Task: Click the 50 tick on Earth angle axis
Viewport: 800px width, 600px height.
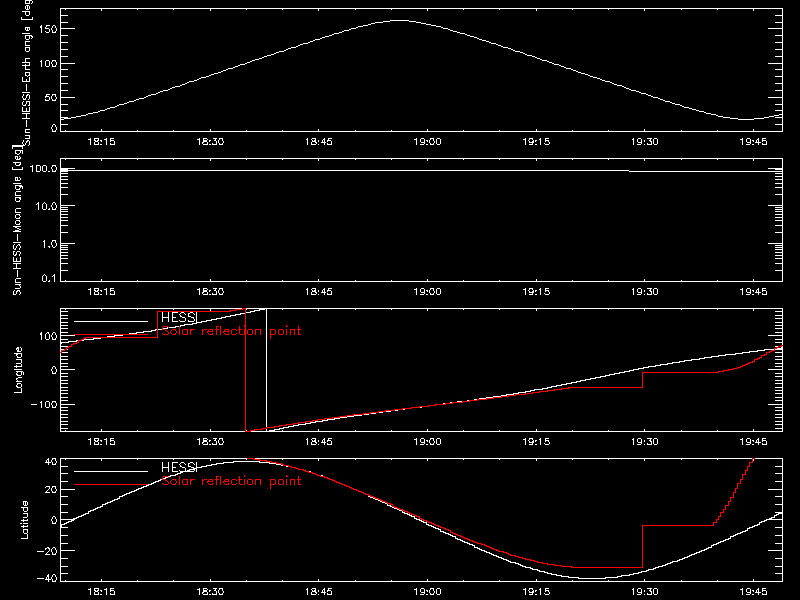Action: (x=51, y=97)
